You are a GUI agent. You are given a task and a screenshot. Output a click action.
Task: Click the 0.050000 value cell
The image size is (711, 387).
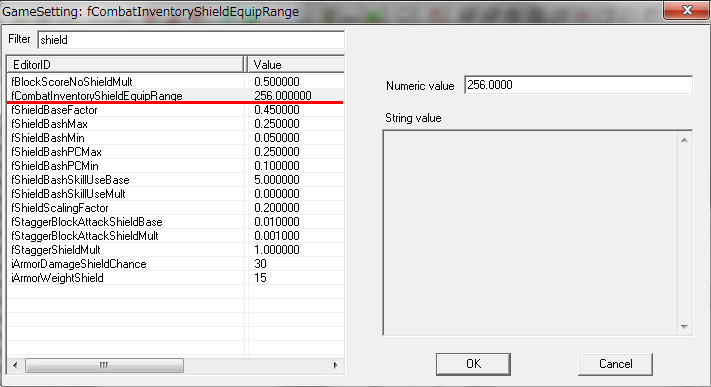(277, 138)
